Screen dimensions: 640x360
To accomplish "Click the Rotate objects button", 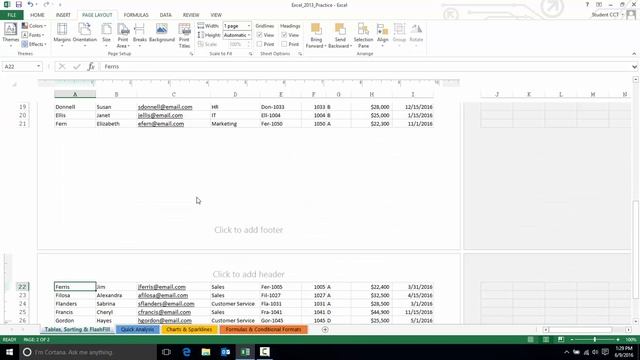I will click(x=416, y=35).
